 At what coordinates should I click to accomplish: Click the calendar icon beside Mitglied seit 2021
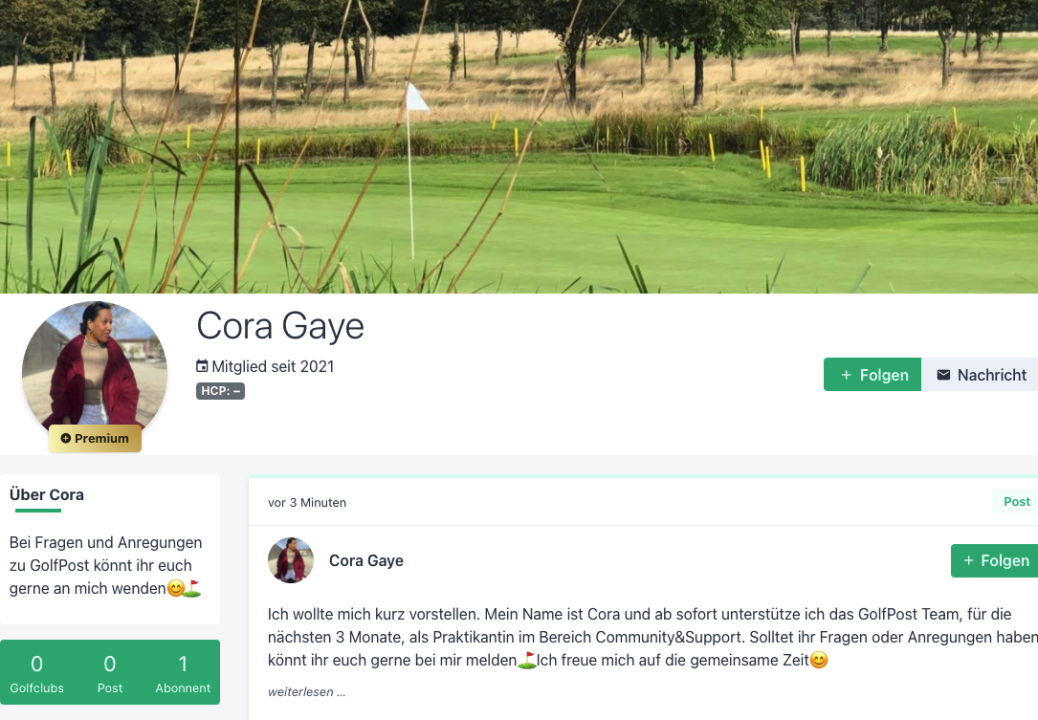(x=202, y=366)
